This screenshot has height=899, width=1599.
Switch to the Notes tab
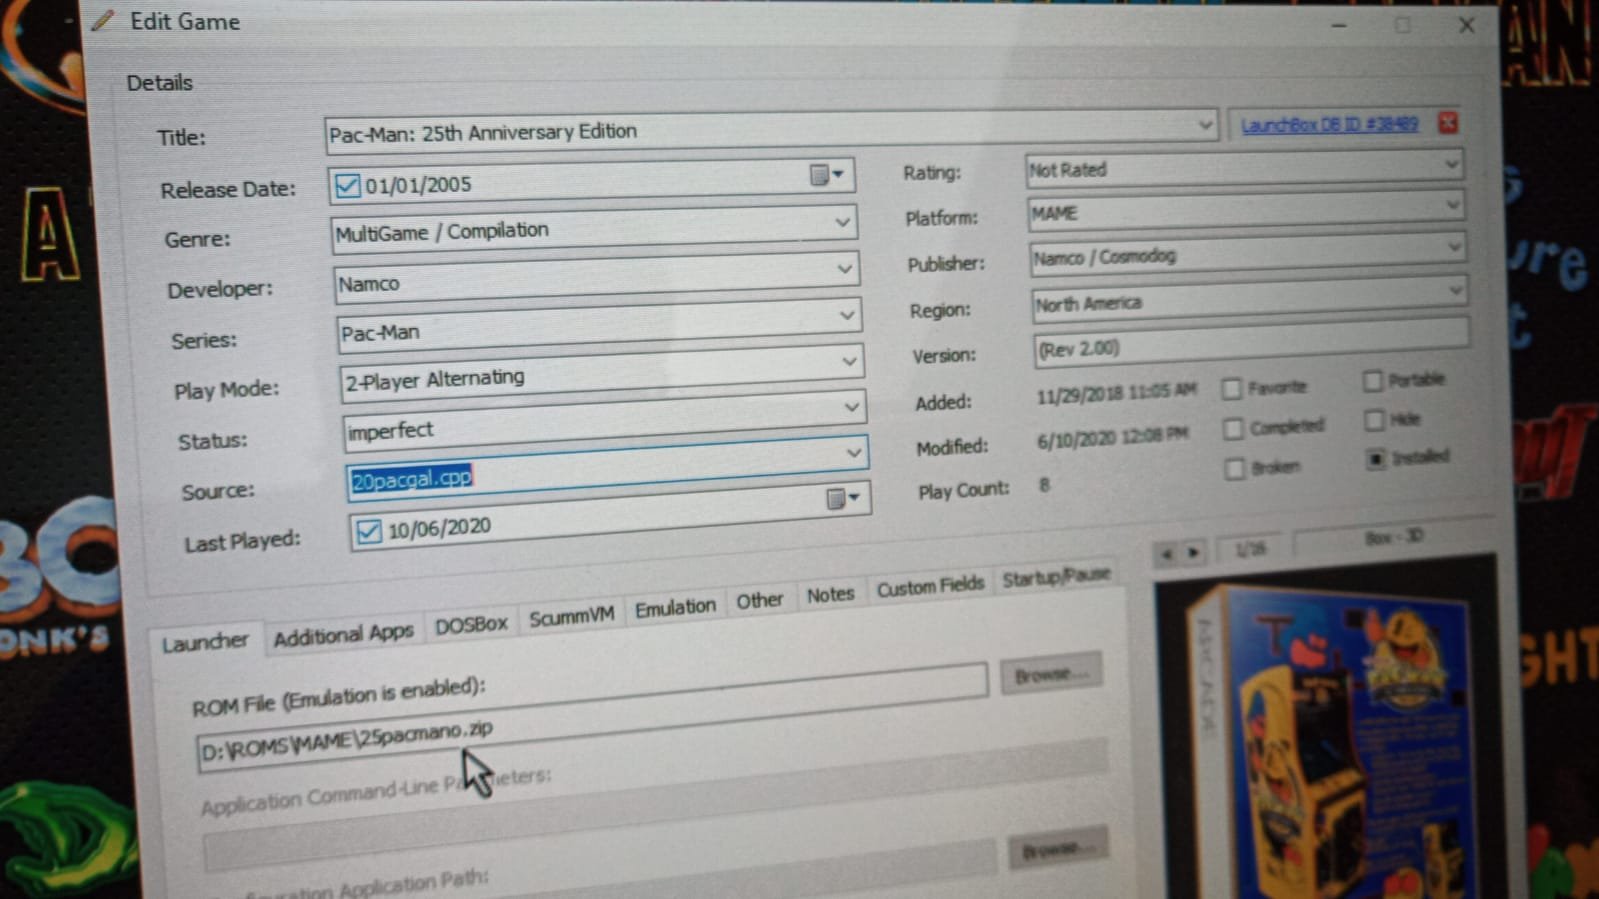tap(830, 594)
